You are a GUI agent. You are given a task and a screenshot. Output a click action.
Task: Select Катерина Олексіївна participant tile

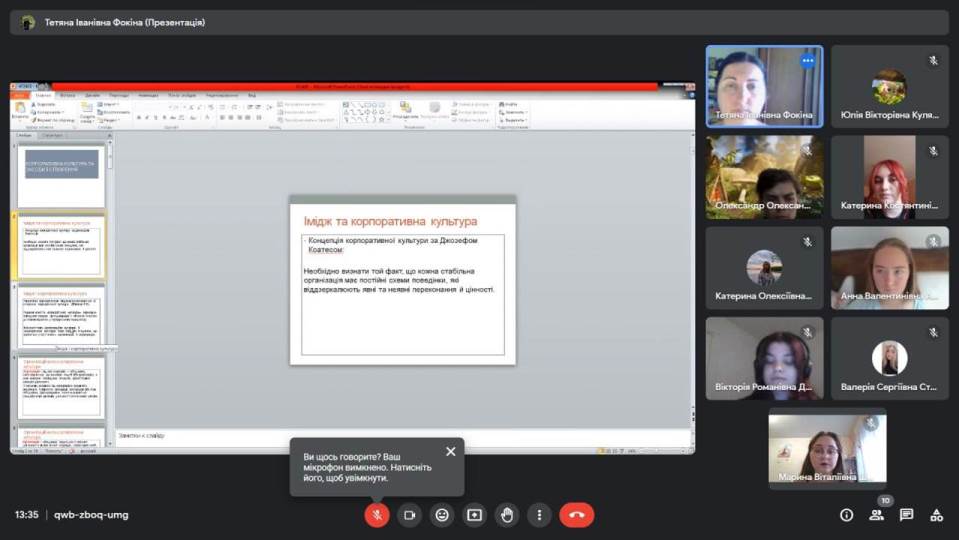tap(764, 268)
